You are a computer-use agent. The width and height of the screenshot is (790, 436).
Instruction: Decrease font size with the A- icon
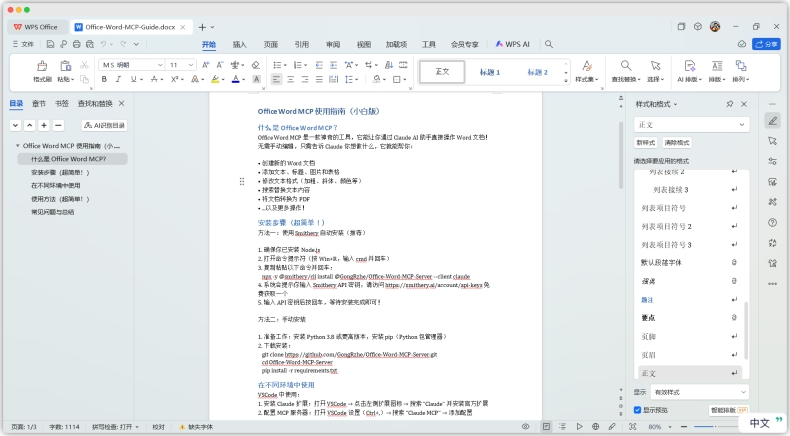coord(220,65)
